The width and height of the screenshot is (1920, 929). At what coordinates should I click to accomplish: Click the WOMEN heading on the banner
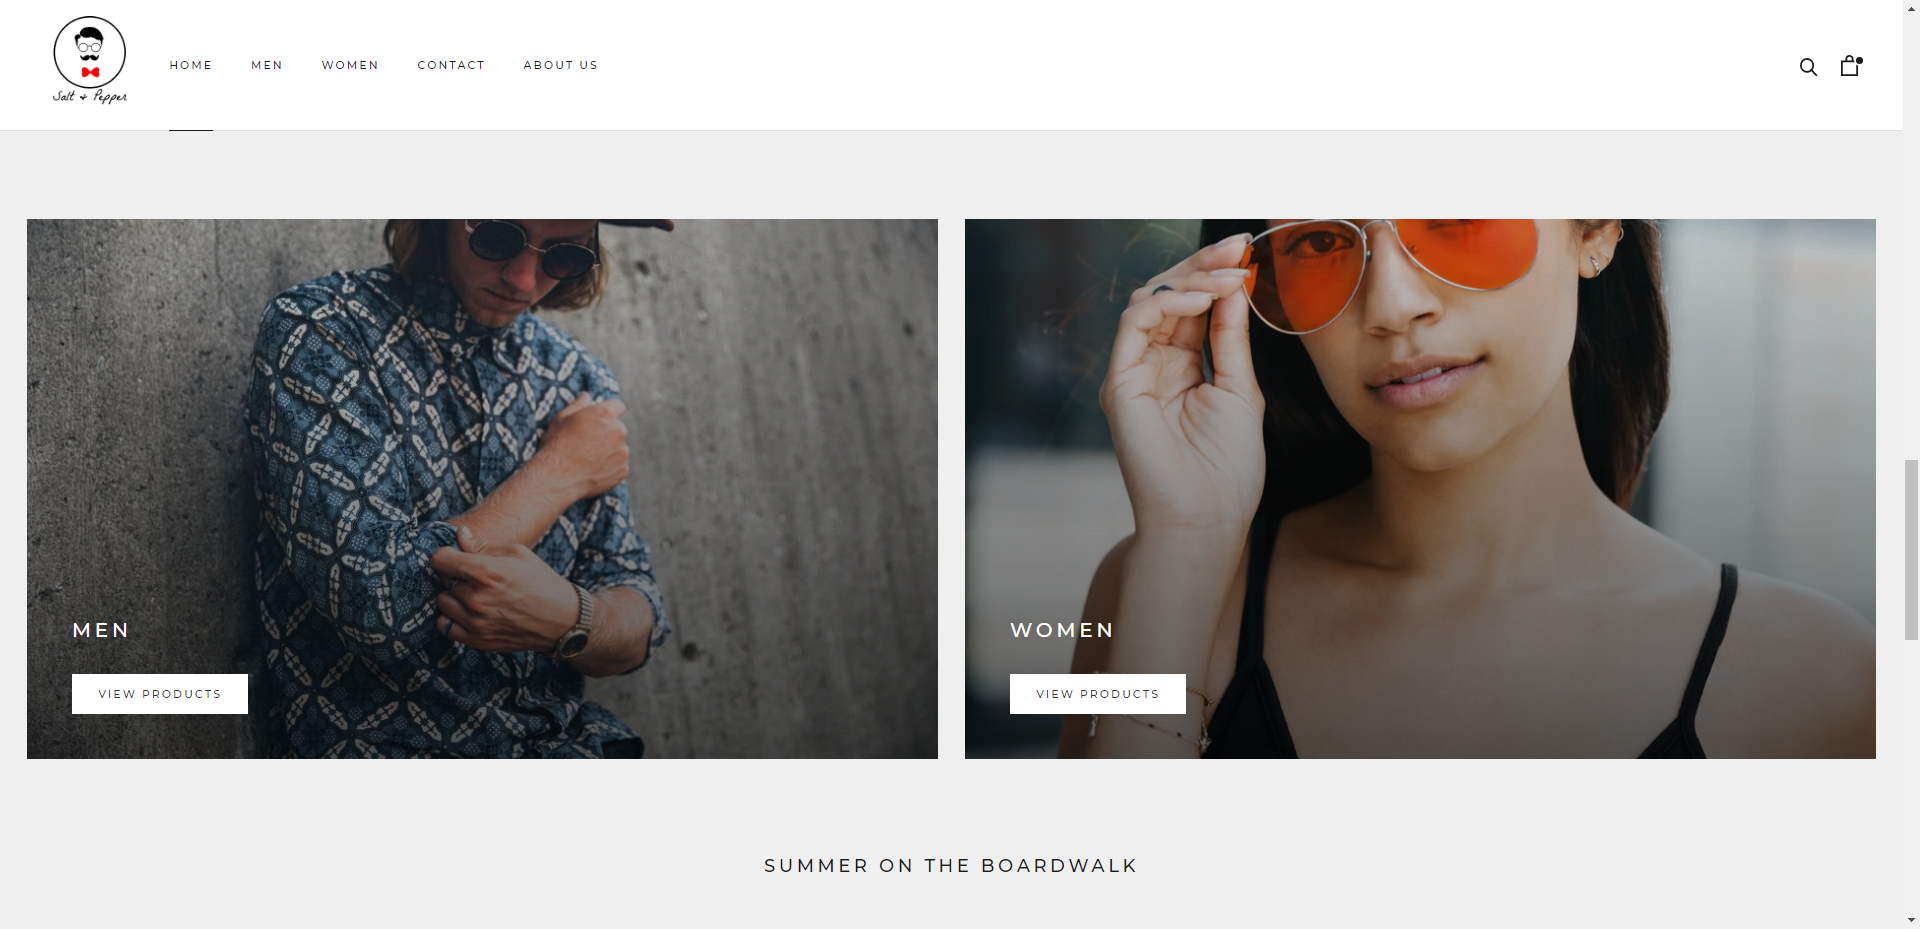pyautogui.click(x=1062, y=630)
